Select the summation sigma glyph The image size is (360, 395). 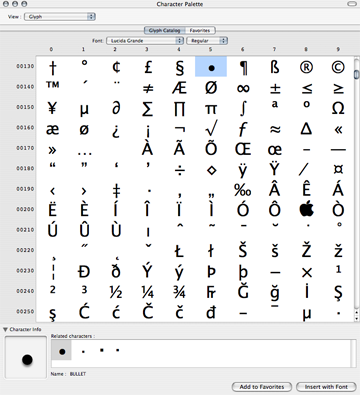point(147,109)
